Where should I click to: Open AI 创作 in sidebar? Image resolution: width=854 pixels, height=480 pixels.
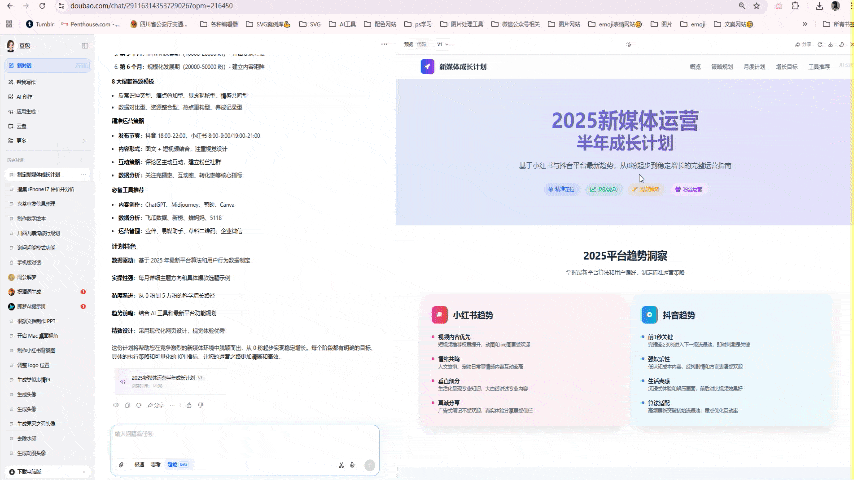47,96
